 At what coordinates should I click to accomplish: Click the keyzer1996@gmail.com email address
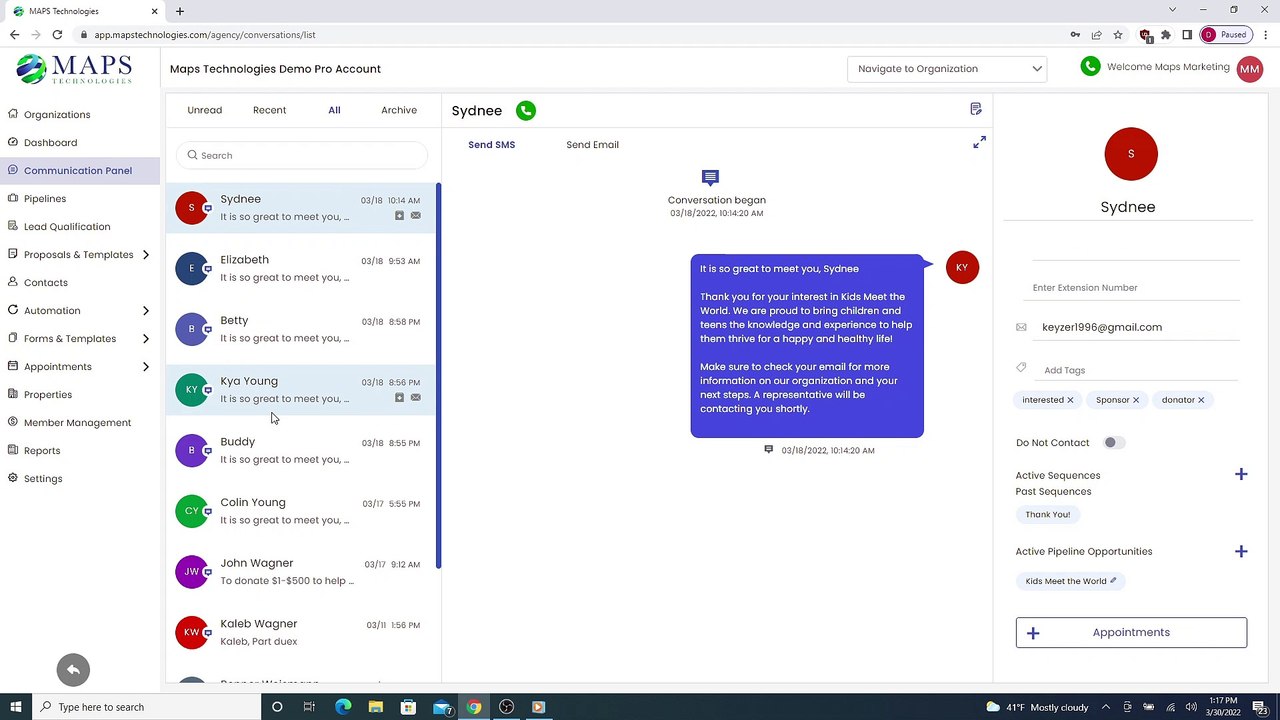(1101, 327)
